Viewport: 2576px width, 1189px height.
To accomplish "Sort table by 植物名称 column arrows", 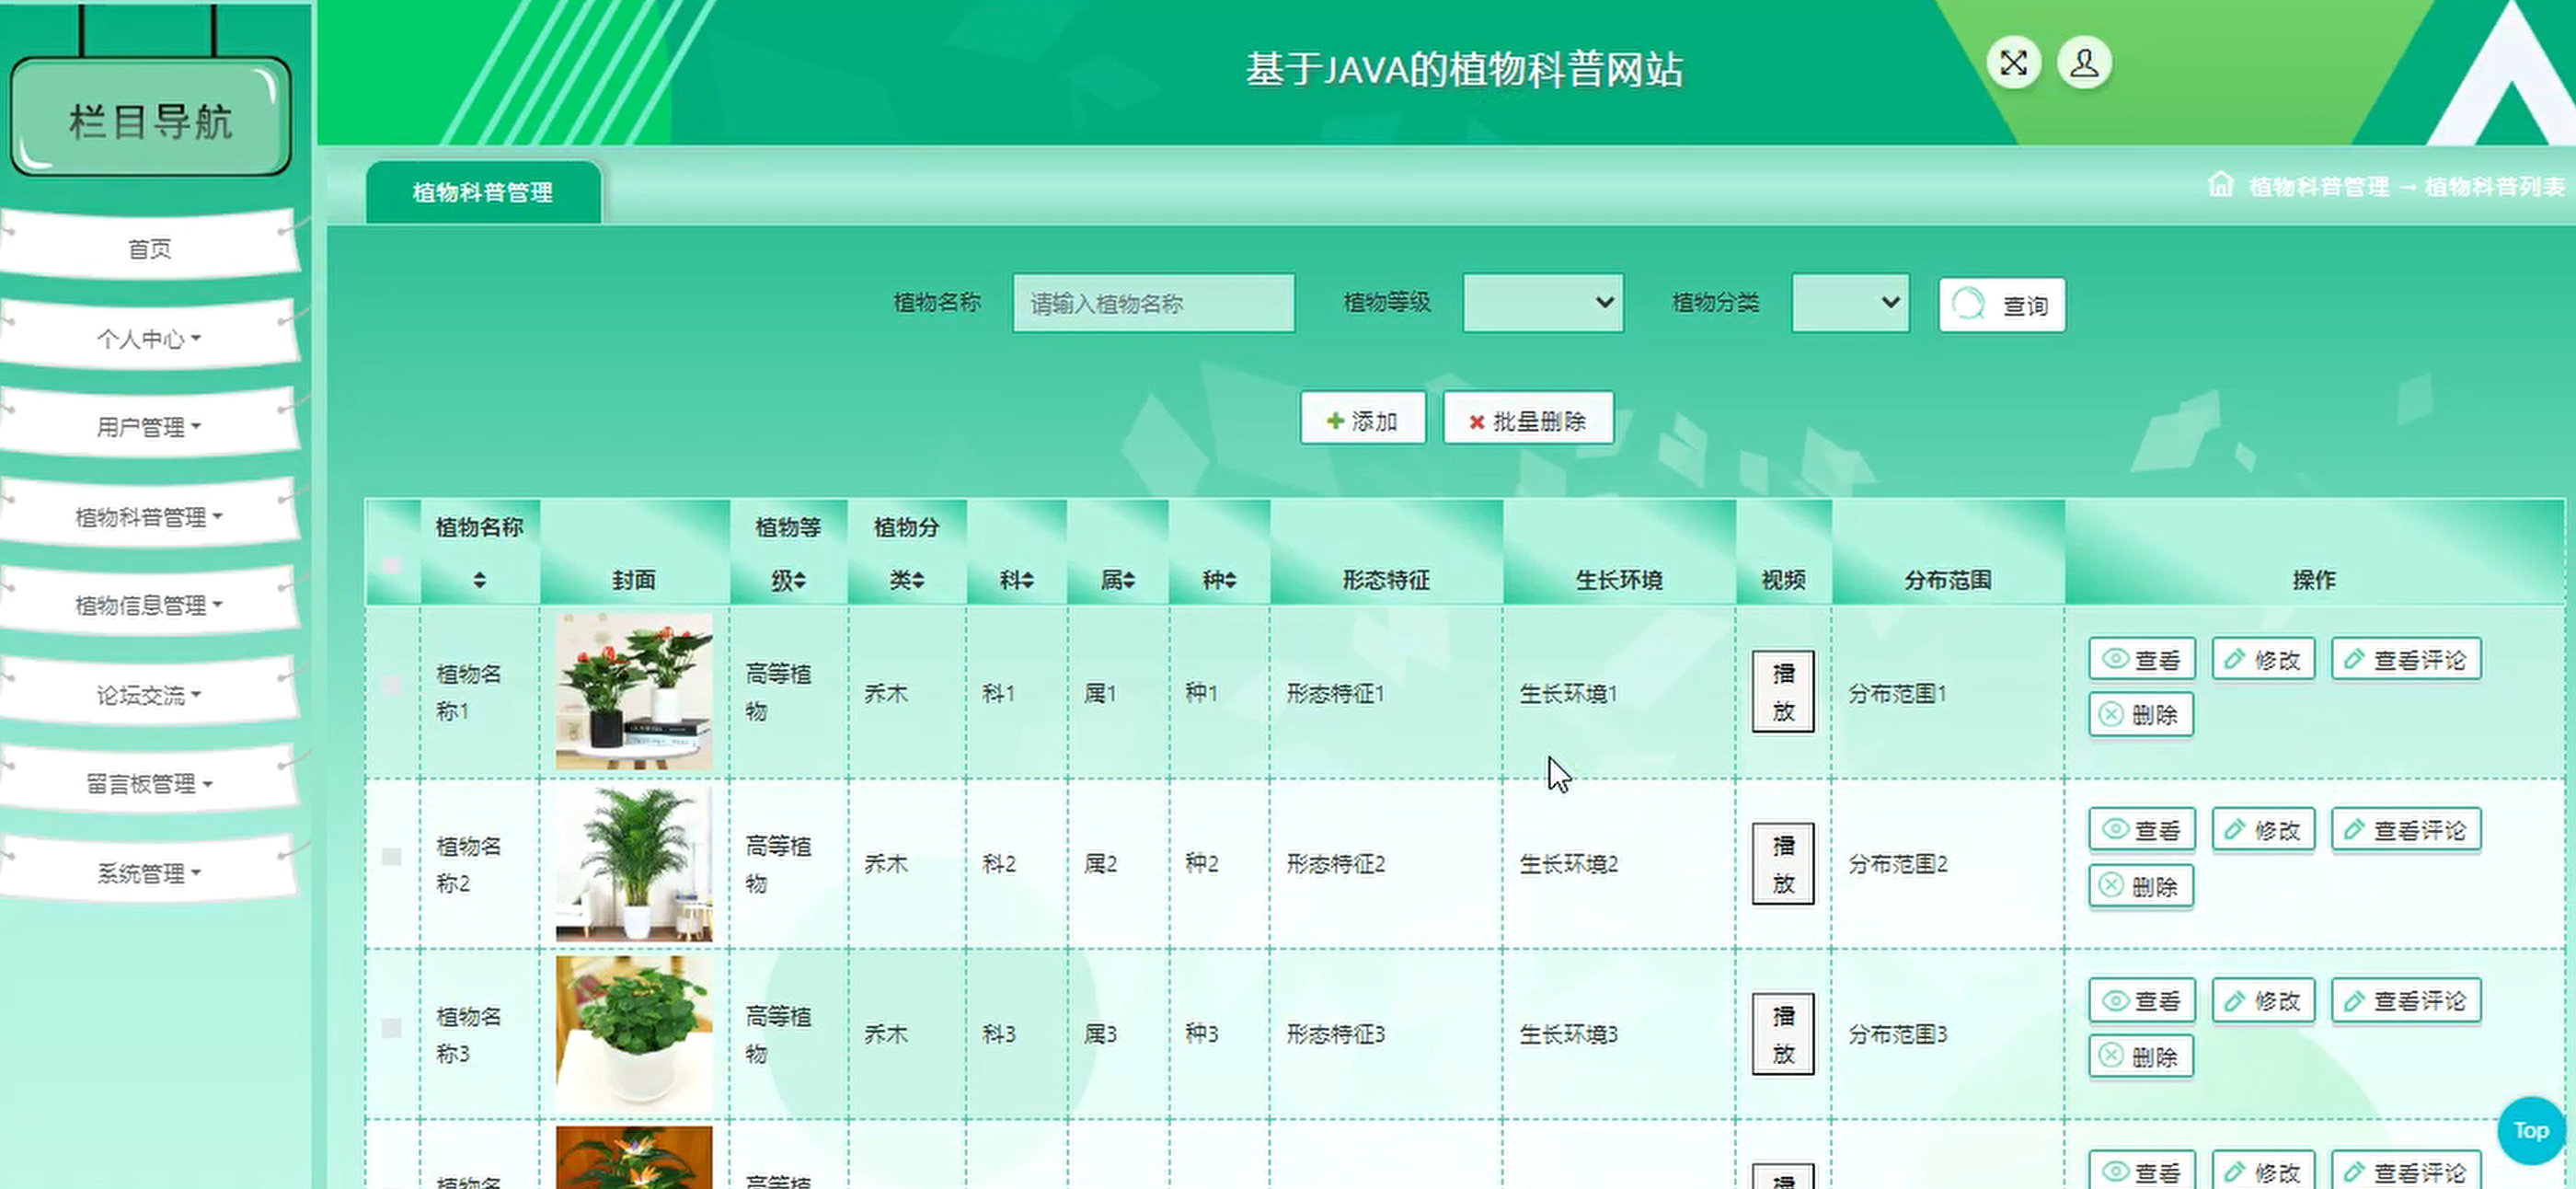I will (479, 580).
